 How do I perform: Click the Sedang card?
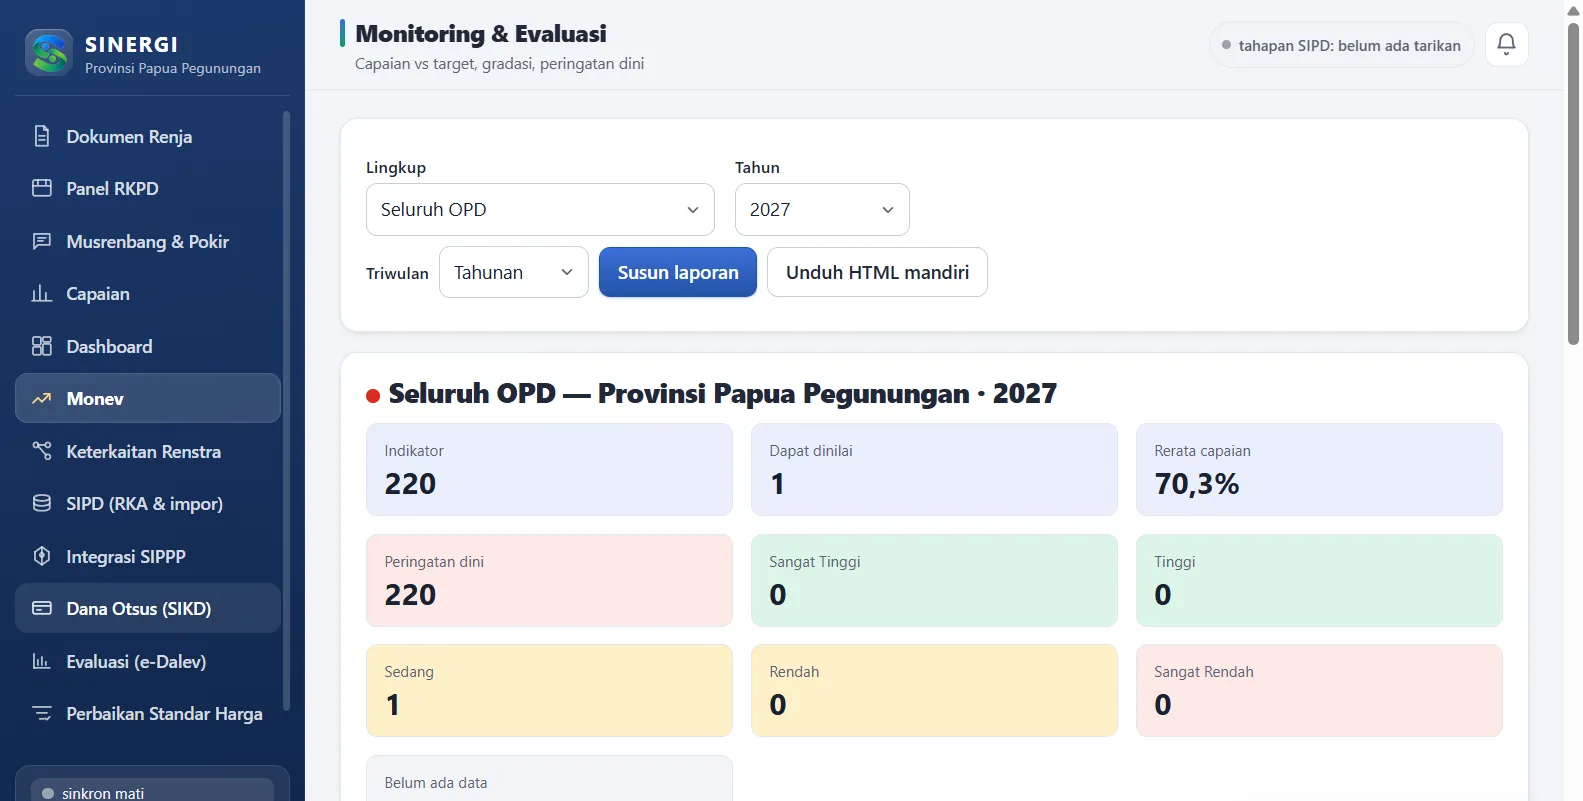coord(549,690)
